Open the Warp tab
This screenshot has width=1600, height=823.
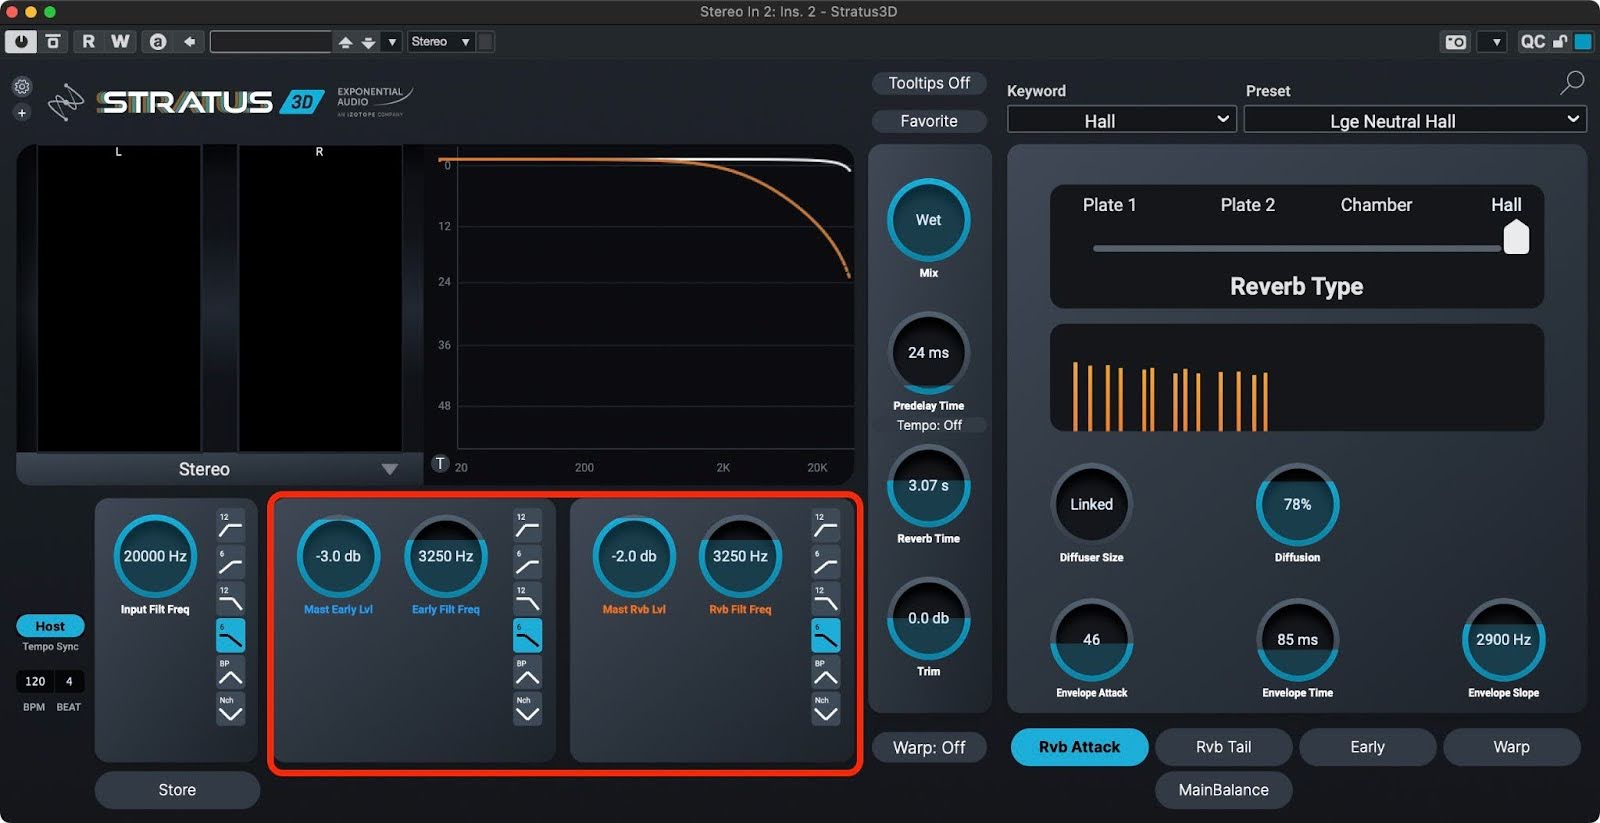(x=1511, y=747)
